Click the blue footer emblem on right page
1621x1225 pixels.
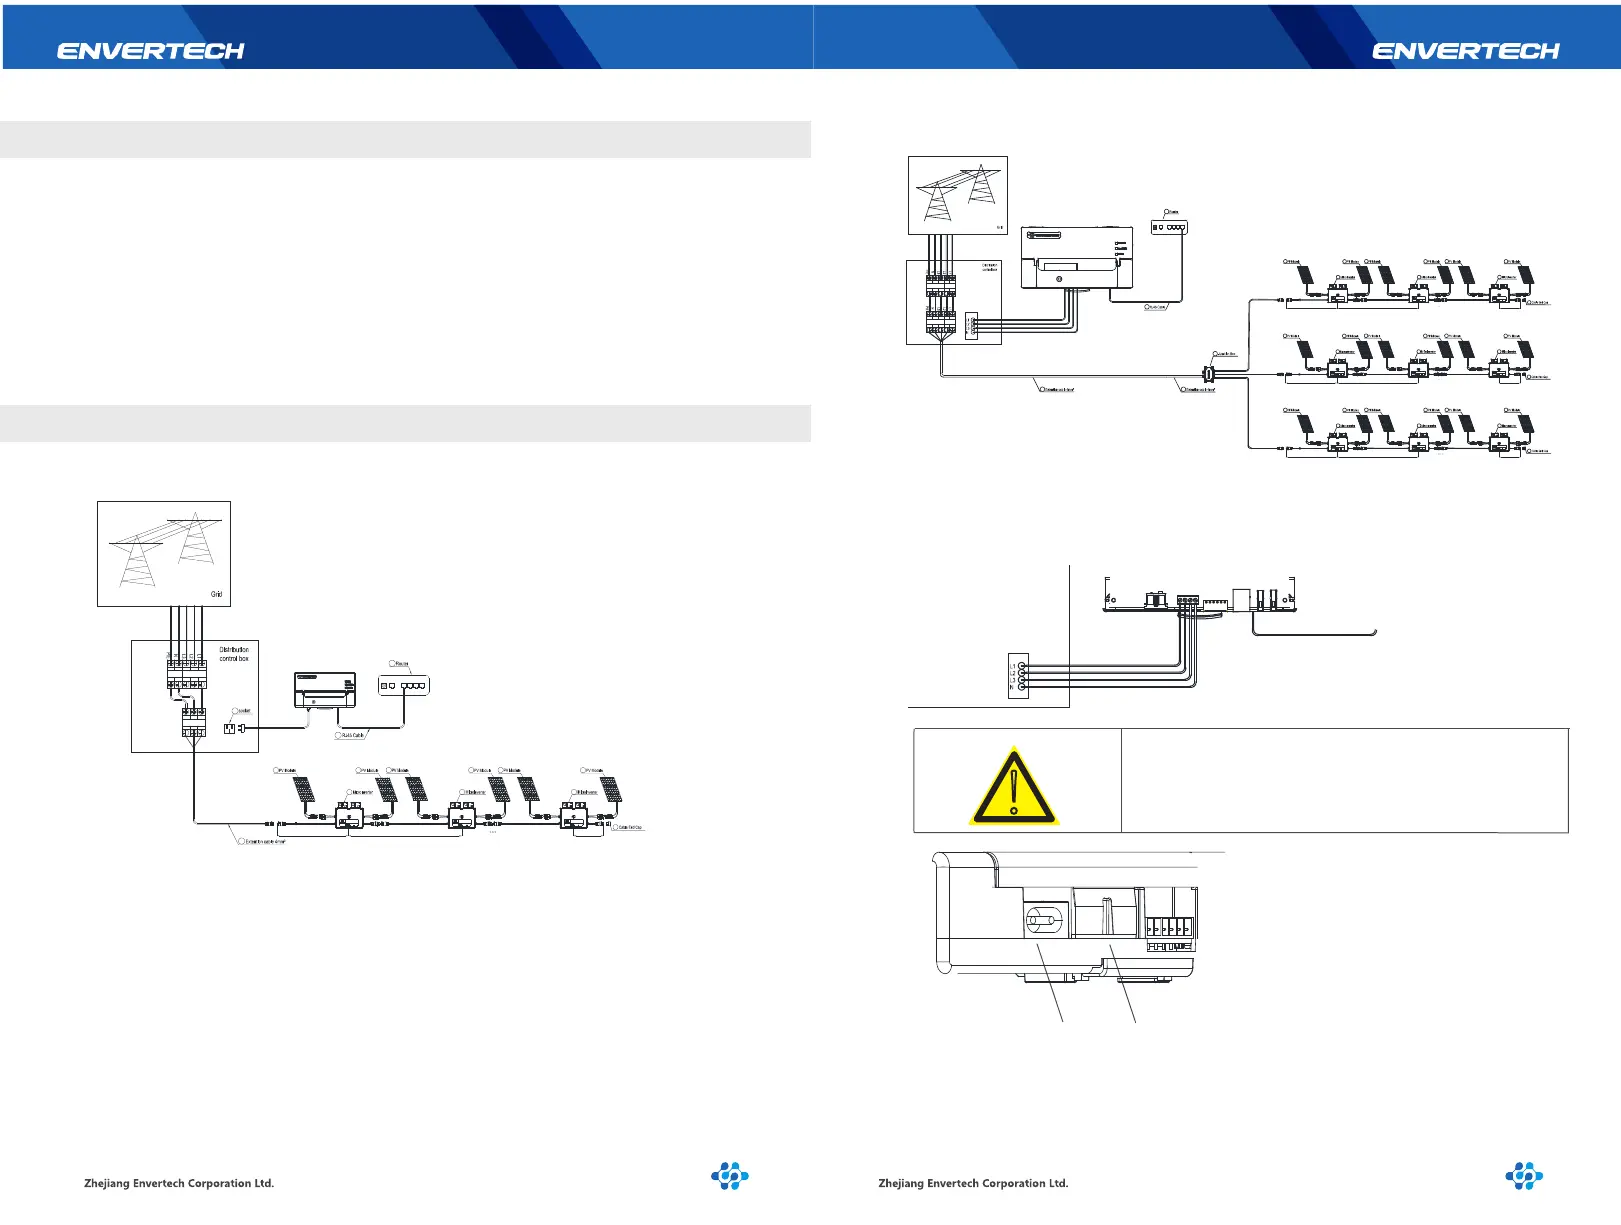[1524, 1176]
